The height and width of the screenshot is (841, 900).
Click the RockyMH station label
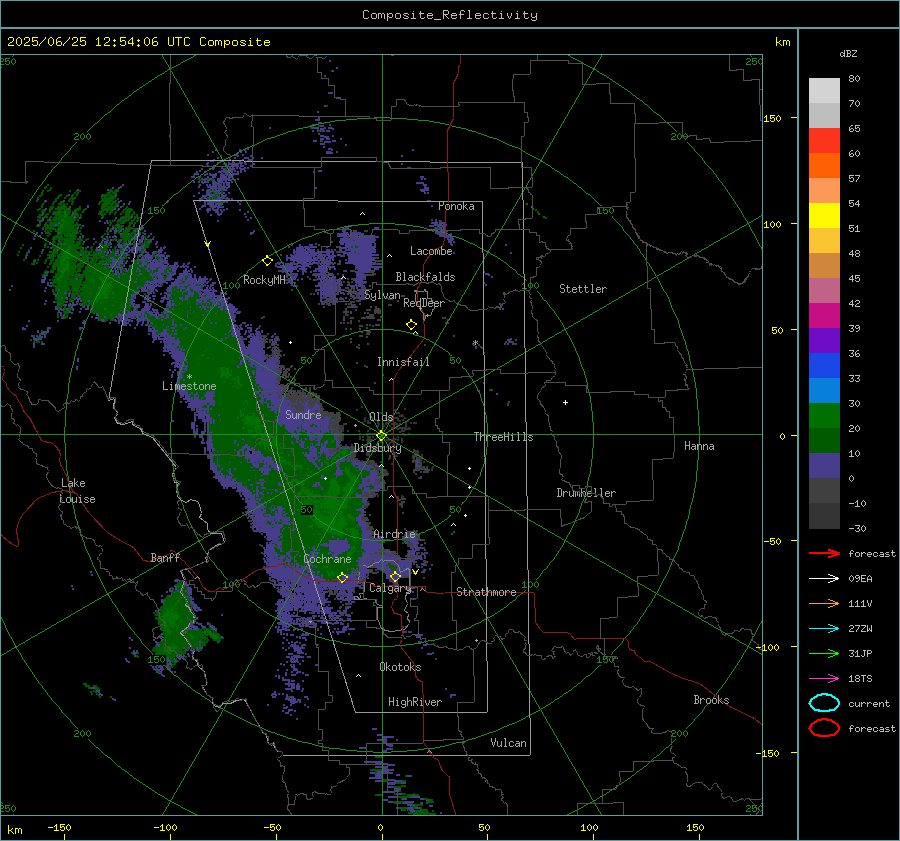point(264,280)
